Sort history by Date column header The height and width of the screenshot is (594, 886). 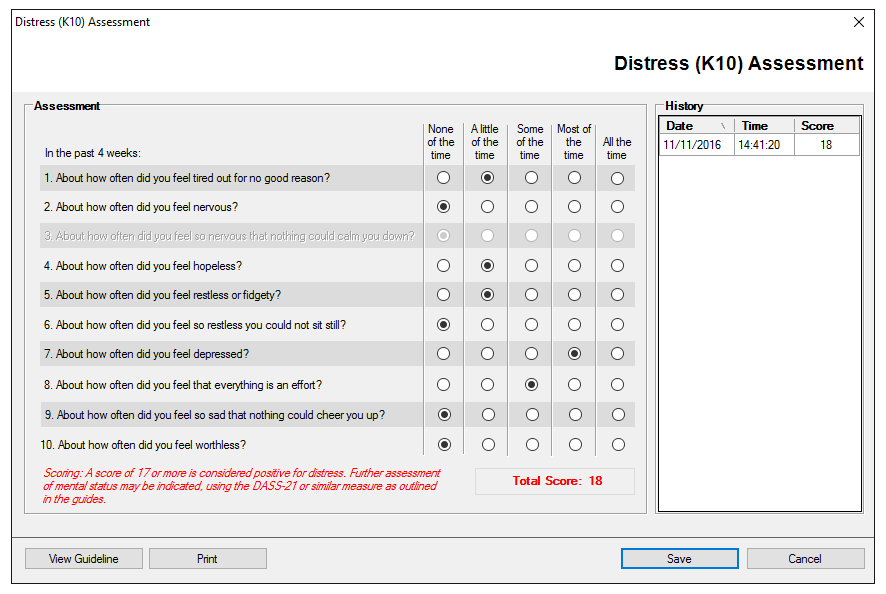(x=696, y=126)
